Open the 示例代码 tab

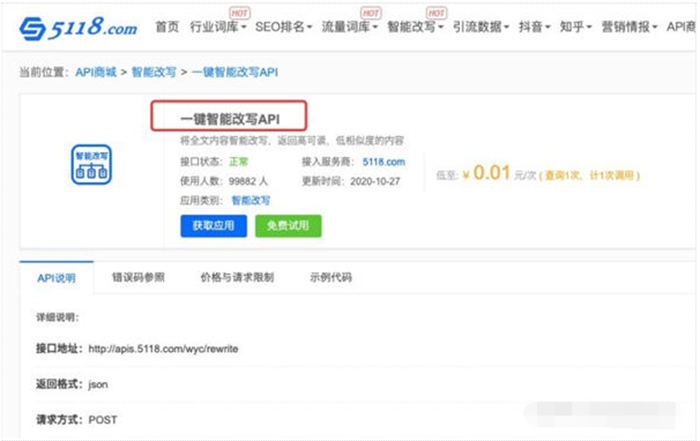pos(331,278)
